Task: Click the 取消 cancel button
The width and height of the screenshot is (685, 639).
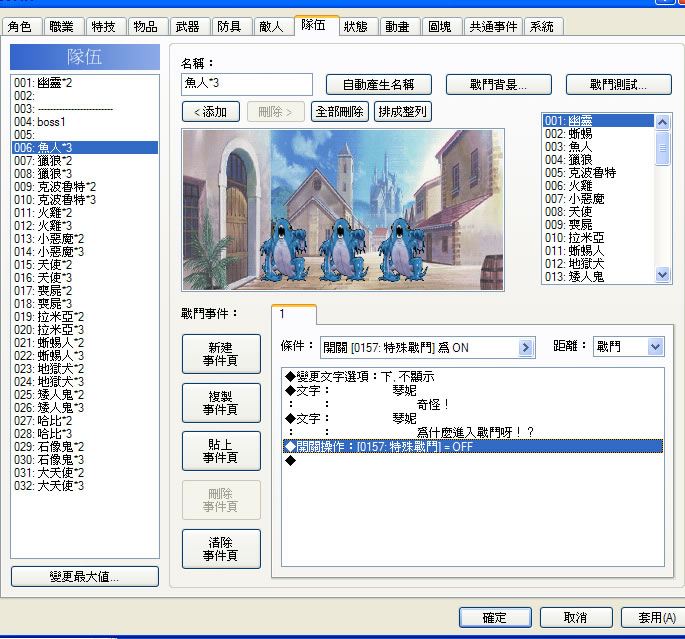Action: (576, 618)
